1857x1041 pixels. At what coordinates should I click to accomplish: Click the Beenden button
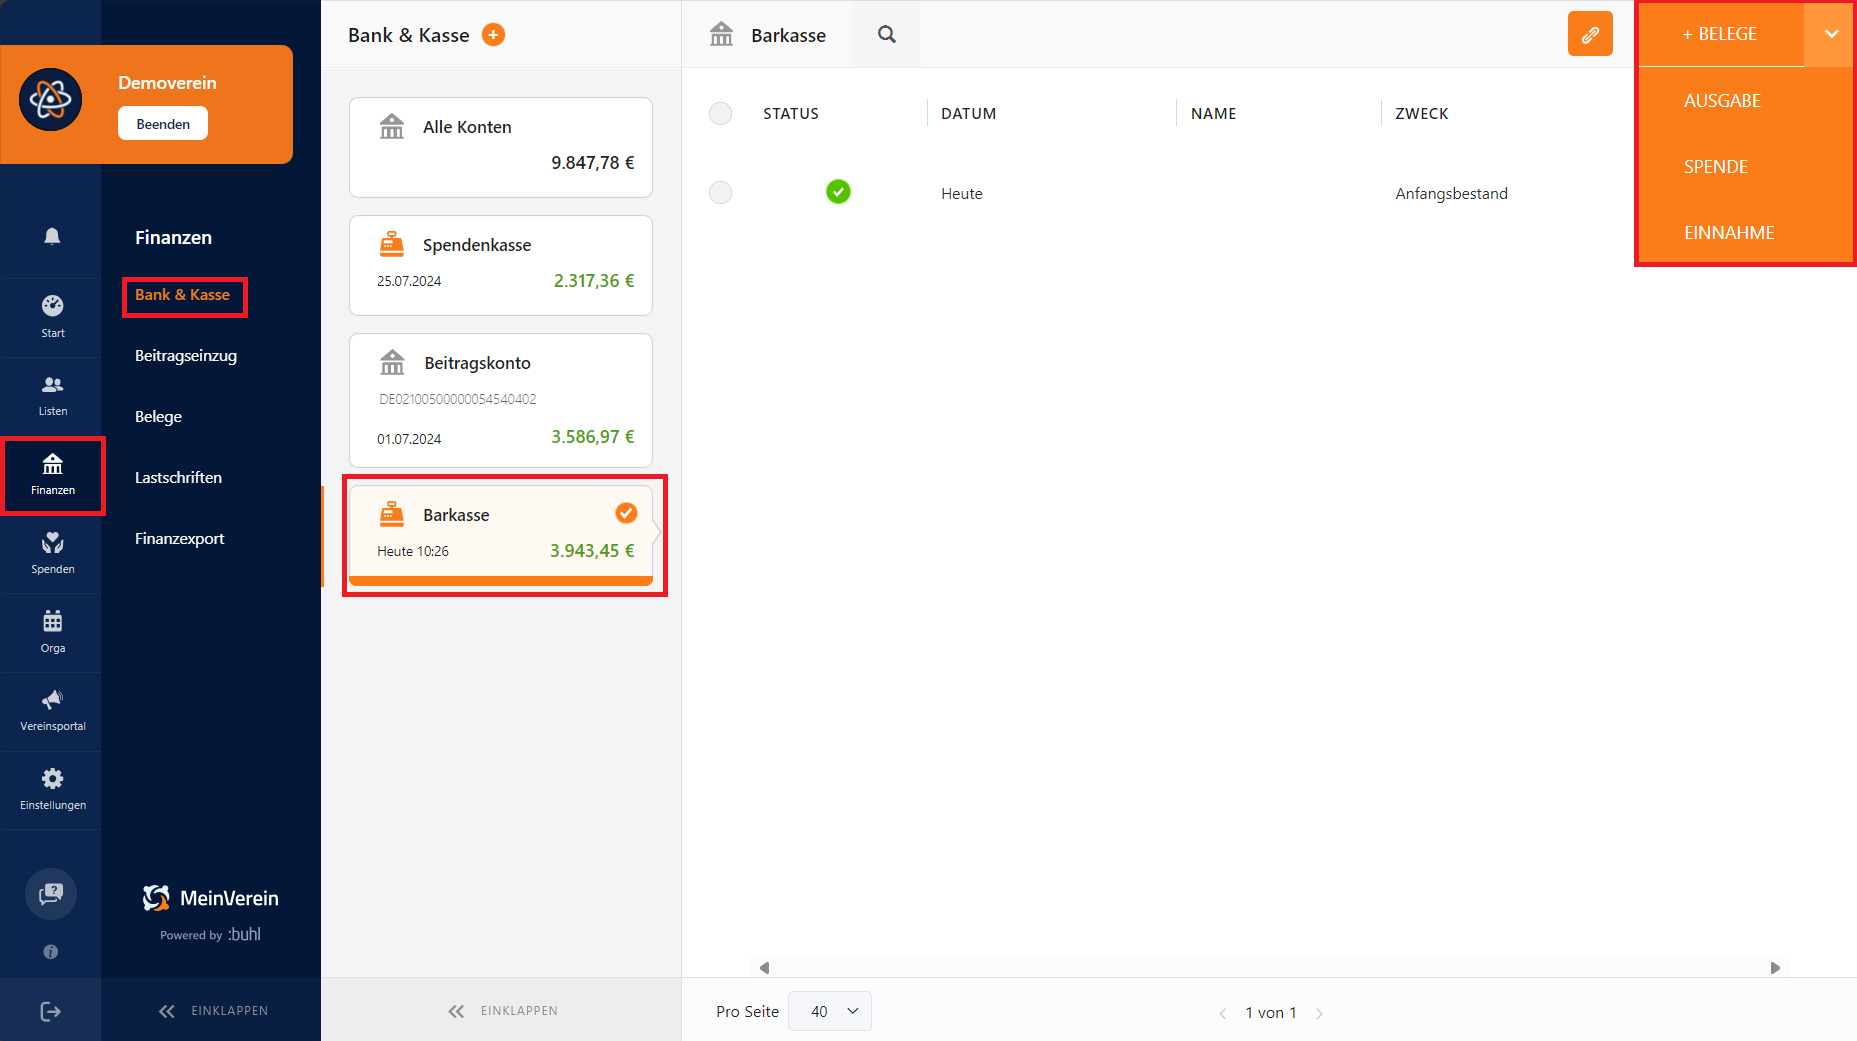click(163, 124)
